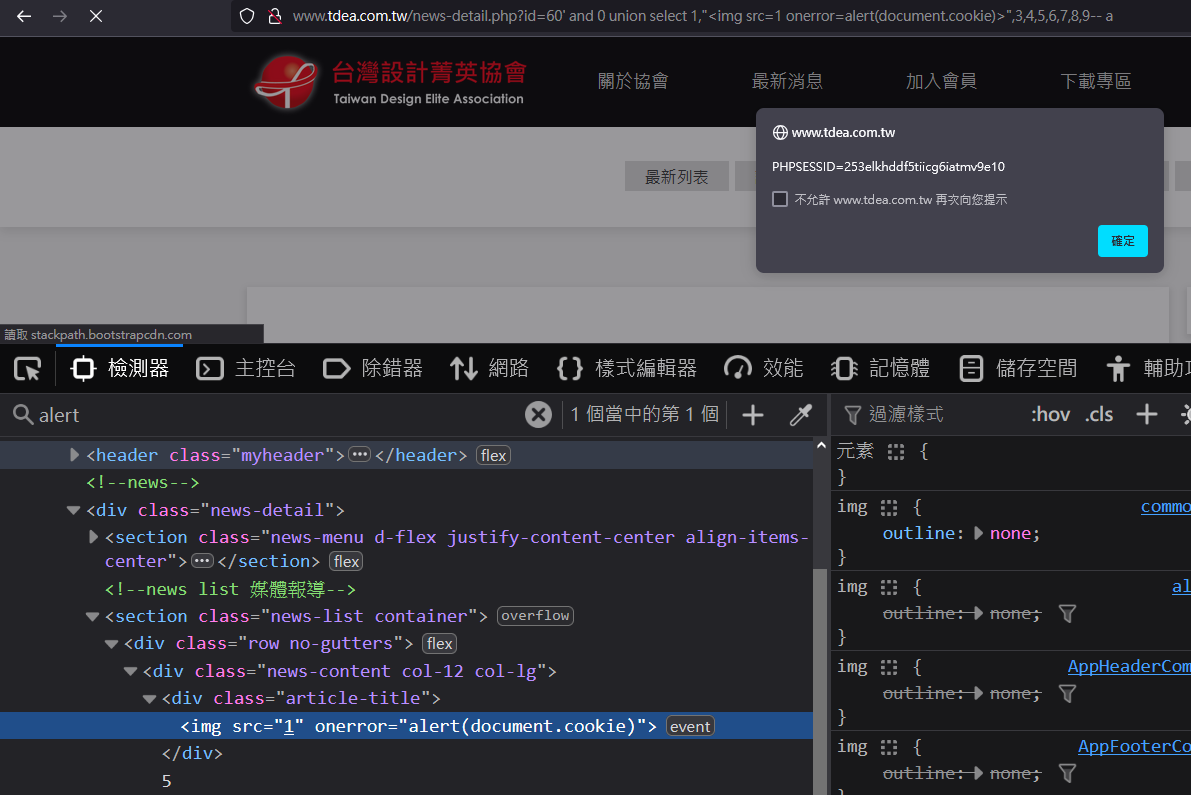Screen dimensions: 1191x795
Task: Check the 不允許 www.tdea.com.tw 再次向您提示 box
Action: coord(780,199)
